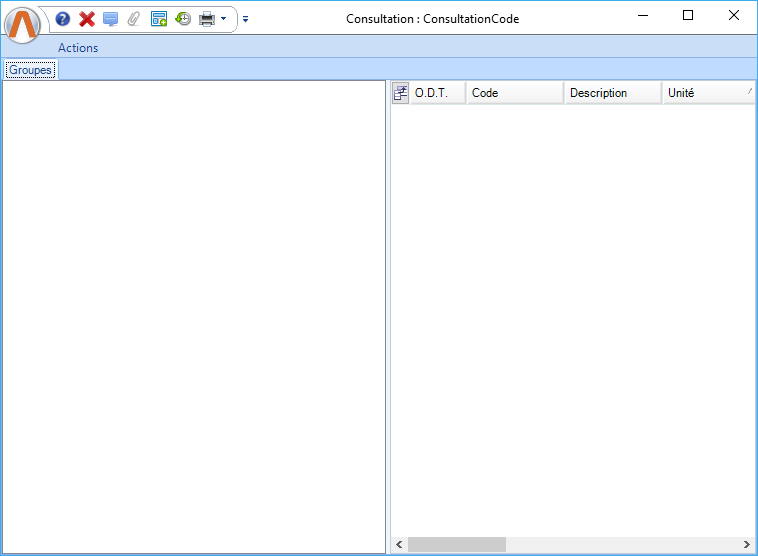The width and height of the screenshot is (758, 556).
Task: Maximize the Consultation window
Action: coord(688,16)
